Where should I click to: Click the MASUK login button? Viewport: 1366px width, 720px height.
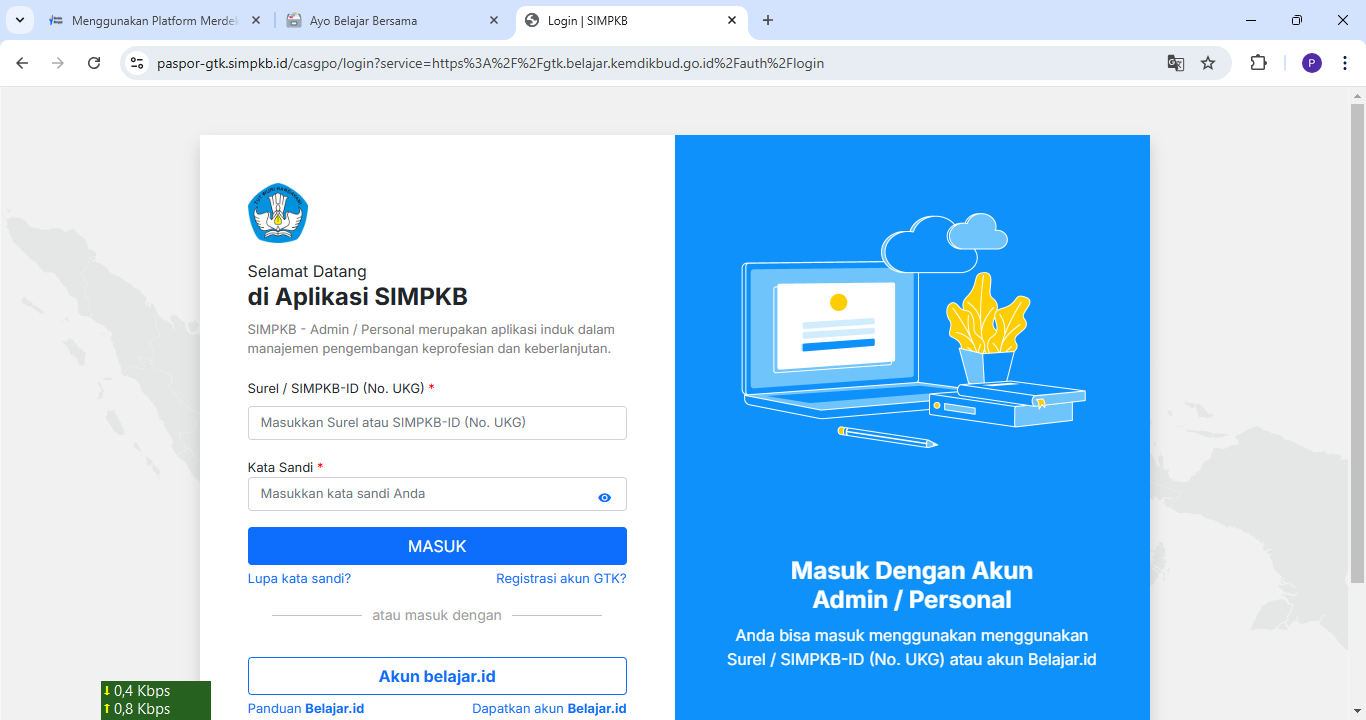[x=437, y=546]
